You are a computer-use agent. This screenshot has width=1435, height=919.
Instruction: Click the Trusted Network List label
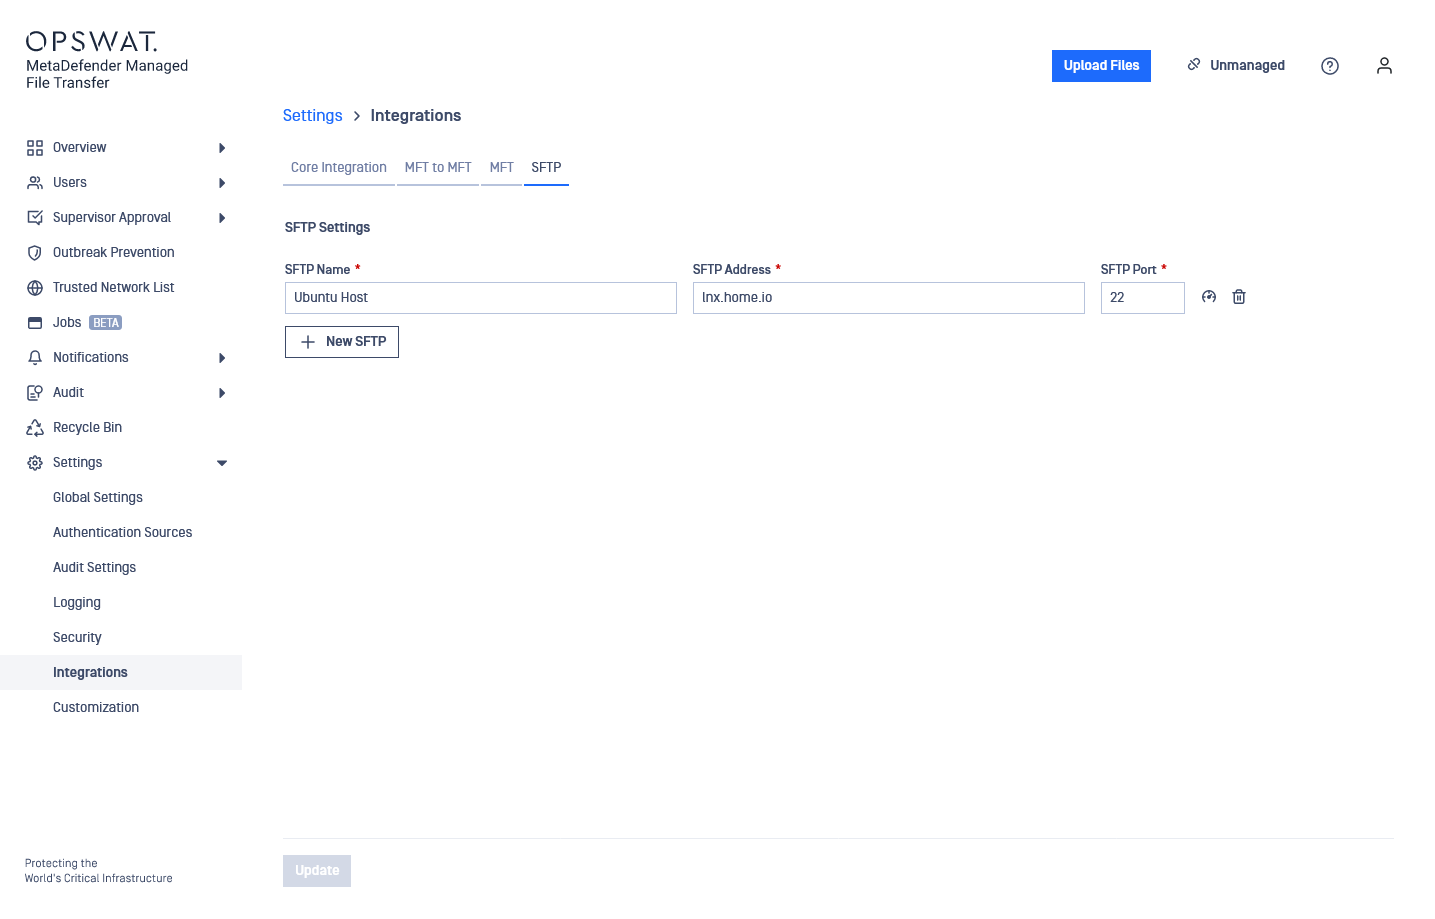114,288
